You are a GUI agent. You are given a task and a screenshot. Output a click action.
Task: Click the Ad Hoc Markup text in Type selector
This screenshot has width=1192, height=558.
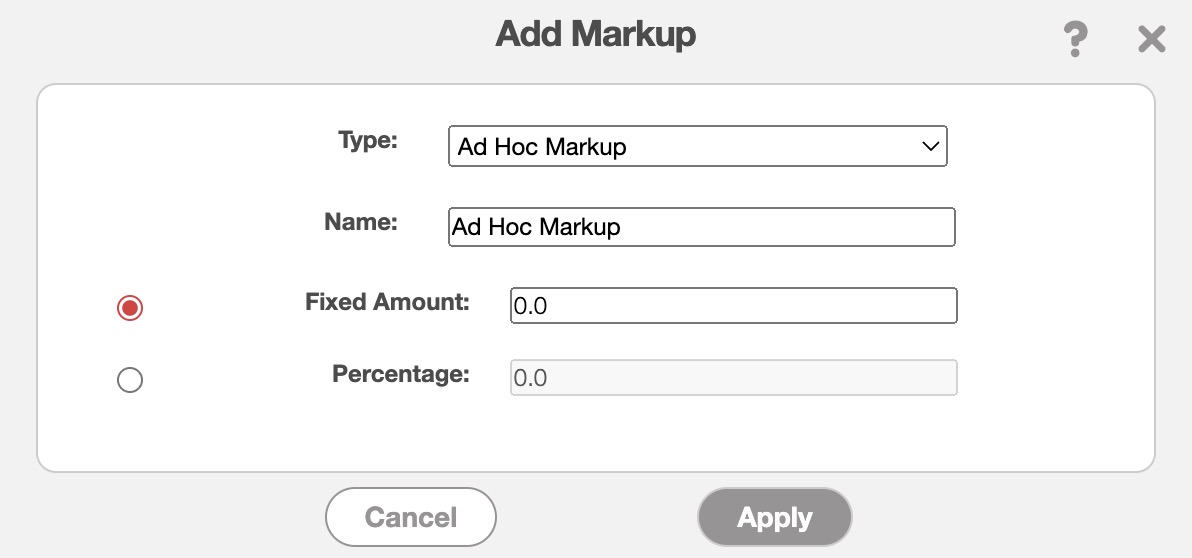coord(542,147)
